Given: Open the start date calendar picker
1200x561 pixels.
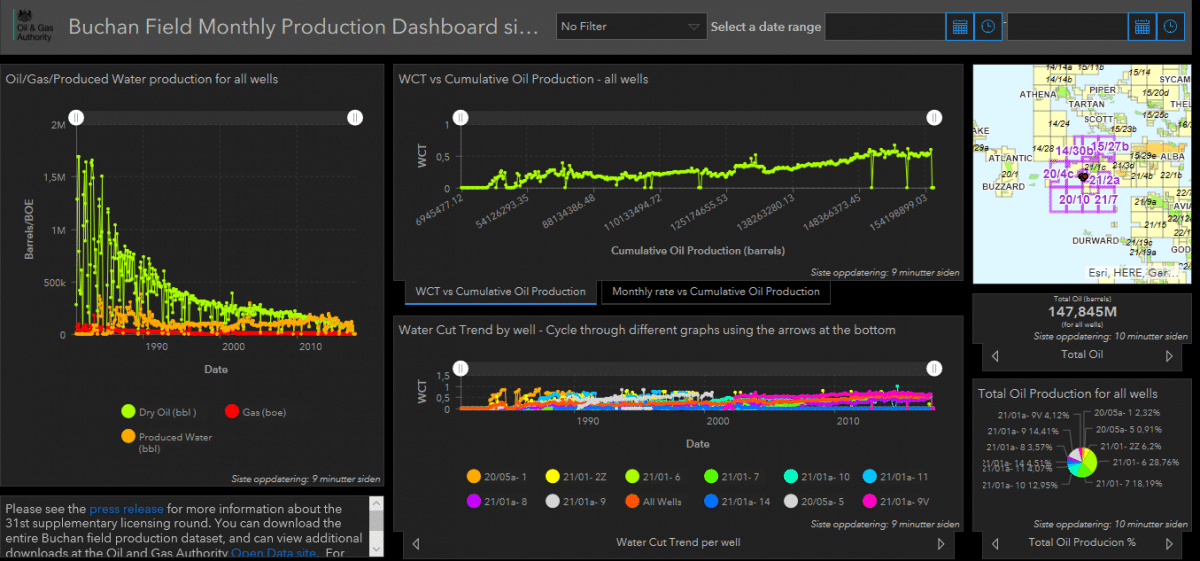Looking at the screenshot, I should pos(960,27).
